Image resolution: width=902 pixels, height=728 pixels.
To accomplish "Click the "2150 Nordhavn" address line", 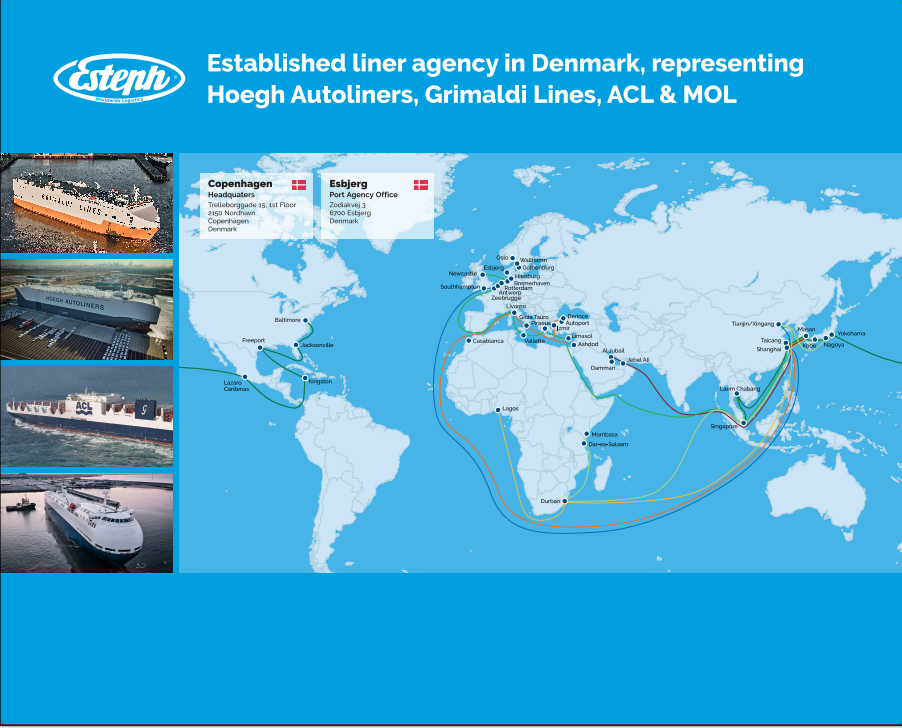I will pos(231,213).
